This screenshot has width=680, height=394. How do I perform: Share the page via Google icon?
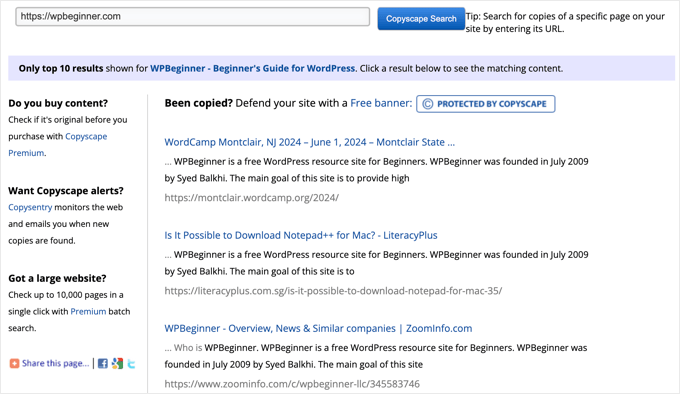[117, 364]
